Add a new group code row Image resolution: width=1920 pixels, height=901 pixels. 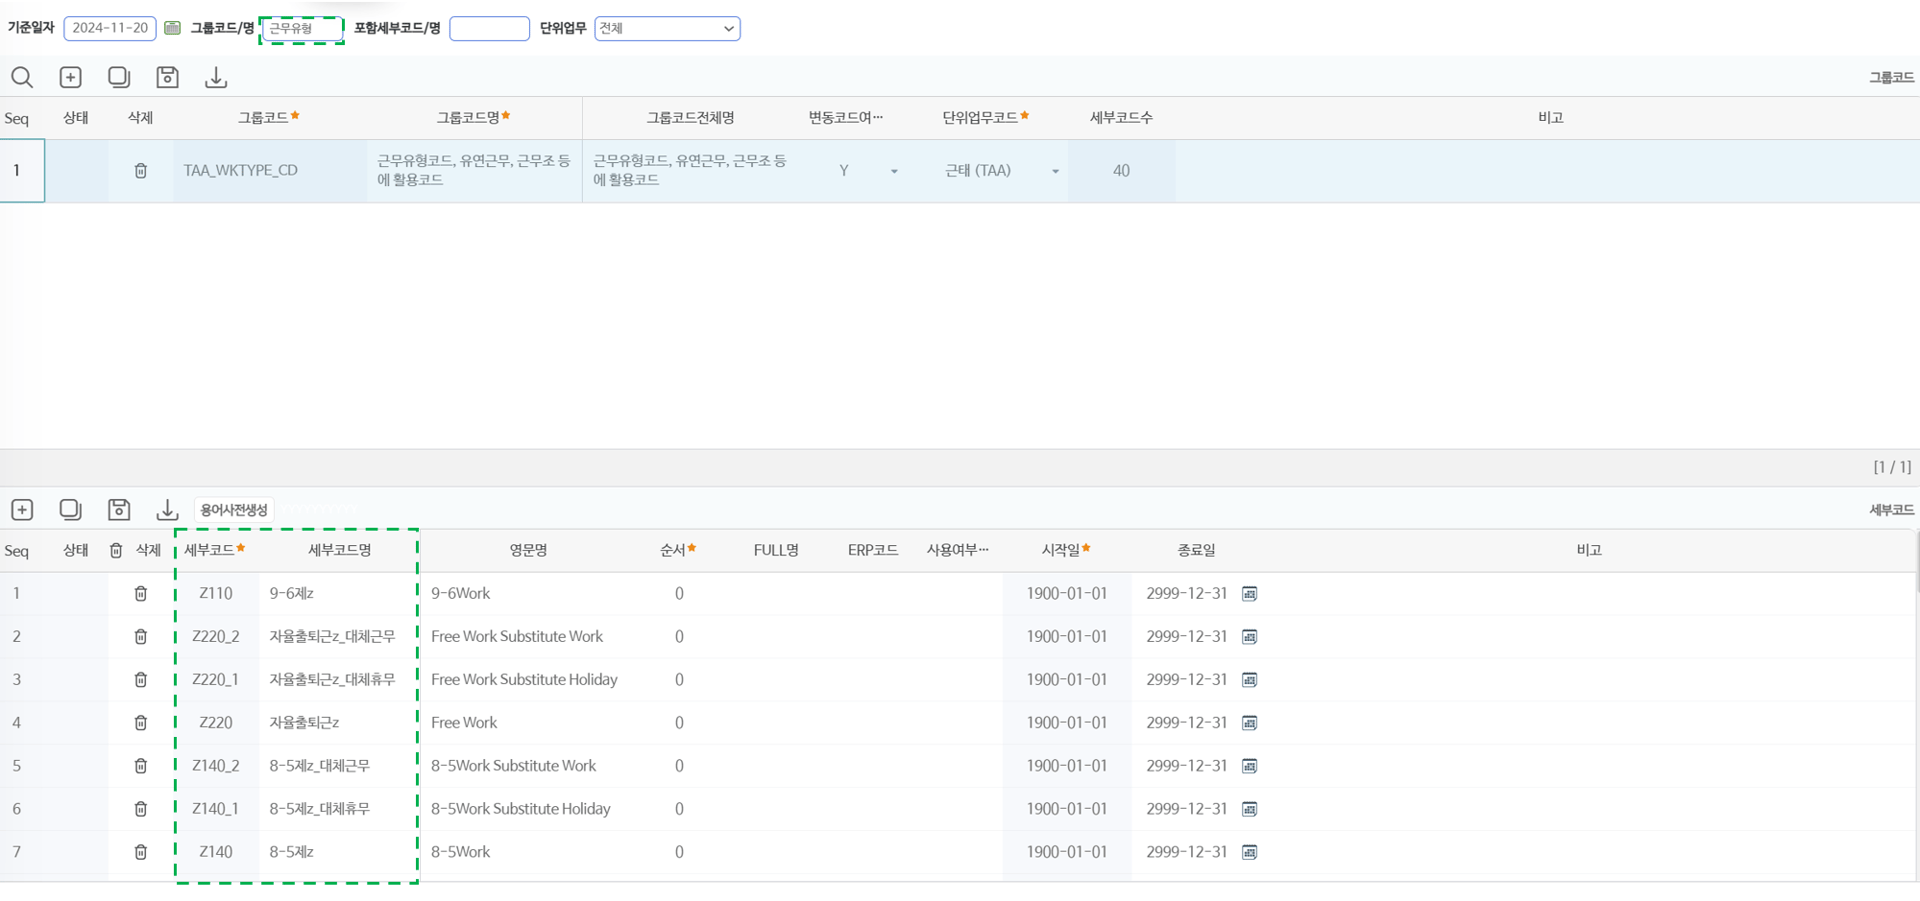70,77
